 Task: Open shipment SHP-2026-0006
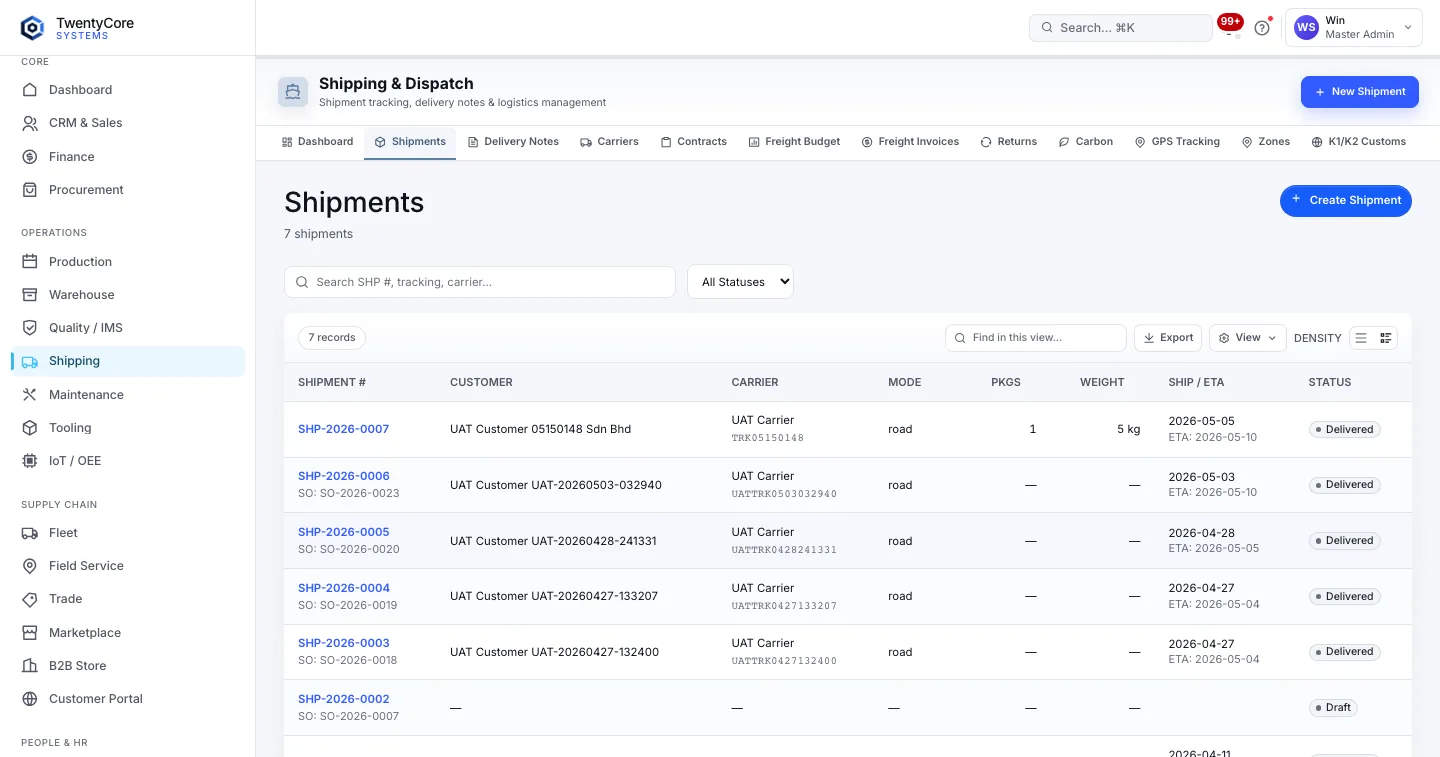[343, 476]
